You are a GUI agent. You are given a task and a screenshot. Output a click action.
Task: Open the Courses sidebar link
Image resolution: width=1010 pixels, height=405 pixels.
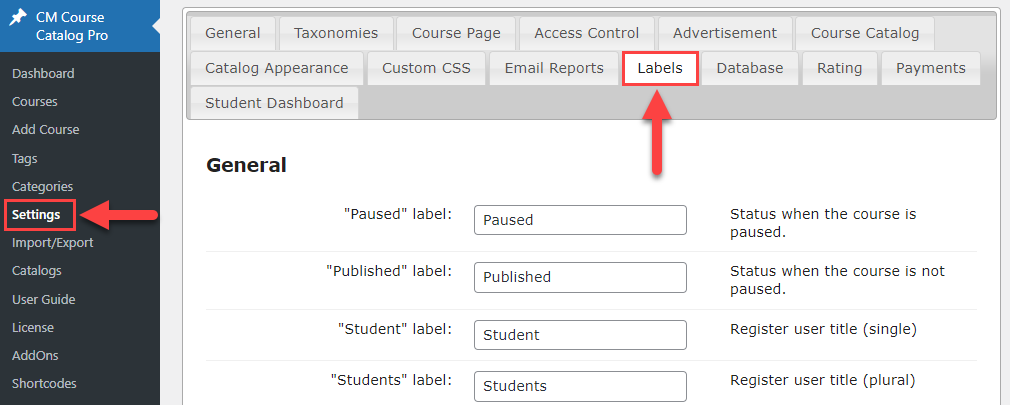35,102
